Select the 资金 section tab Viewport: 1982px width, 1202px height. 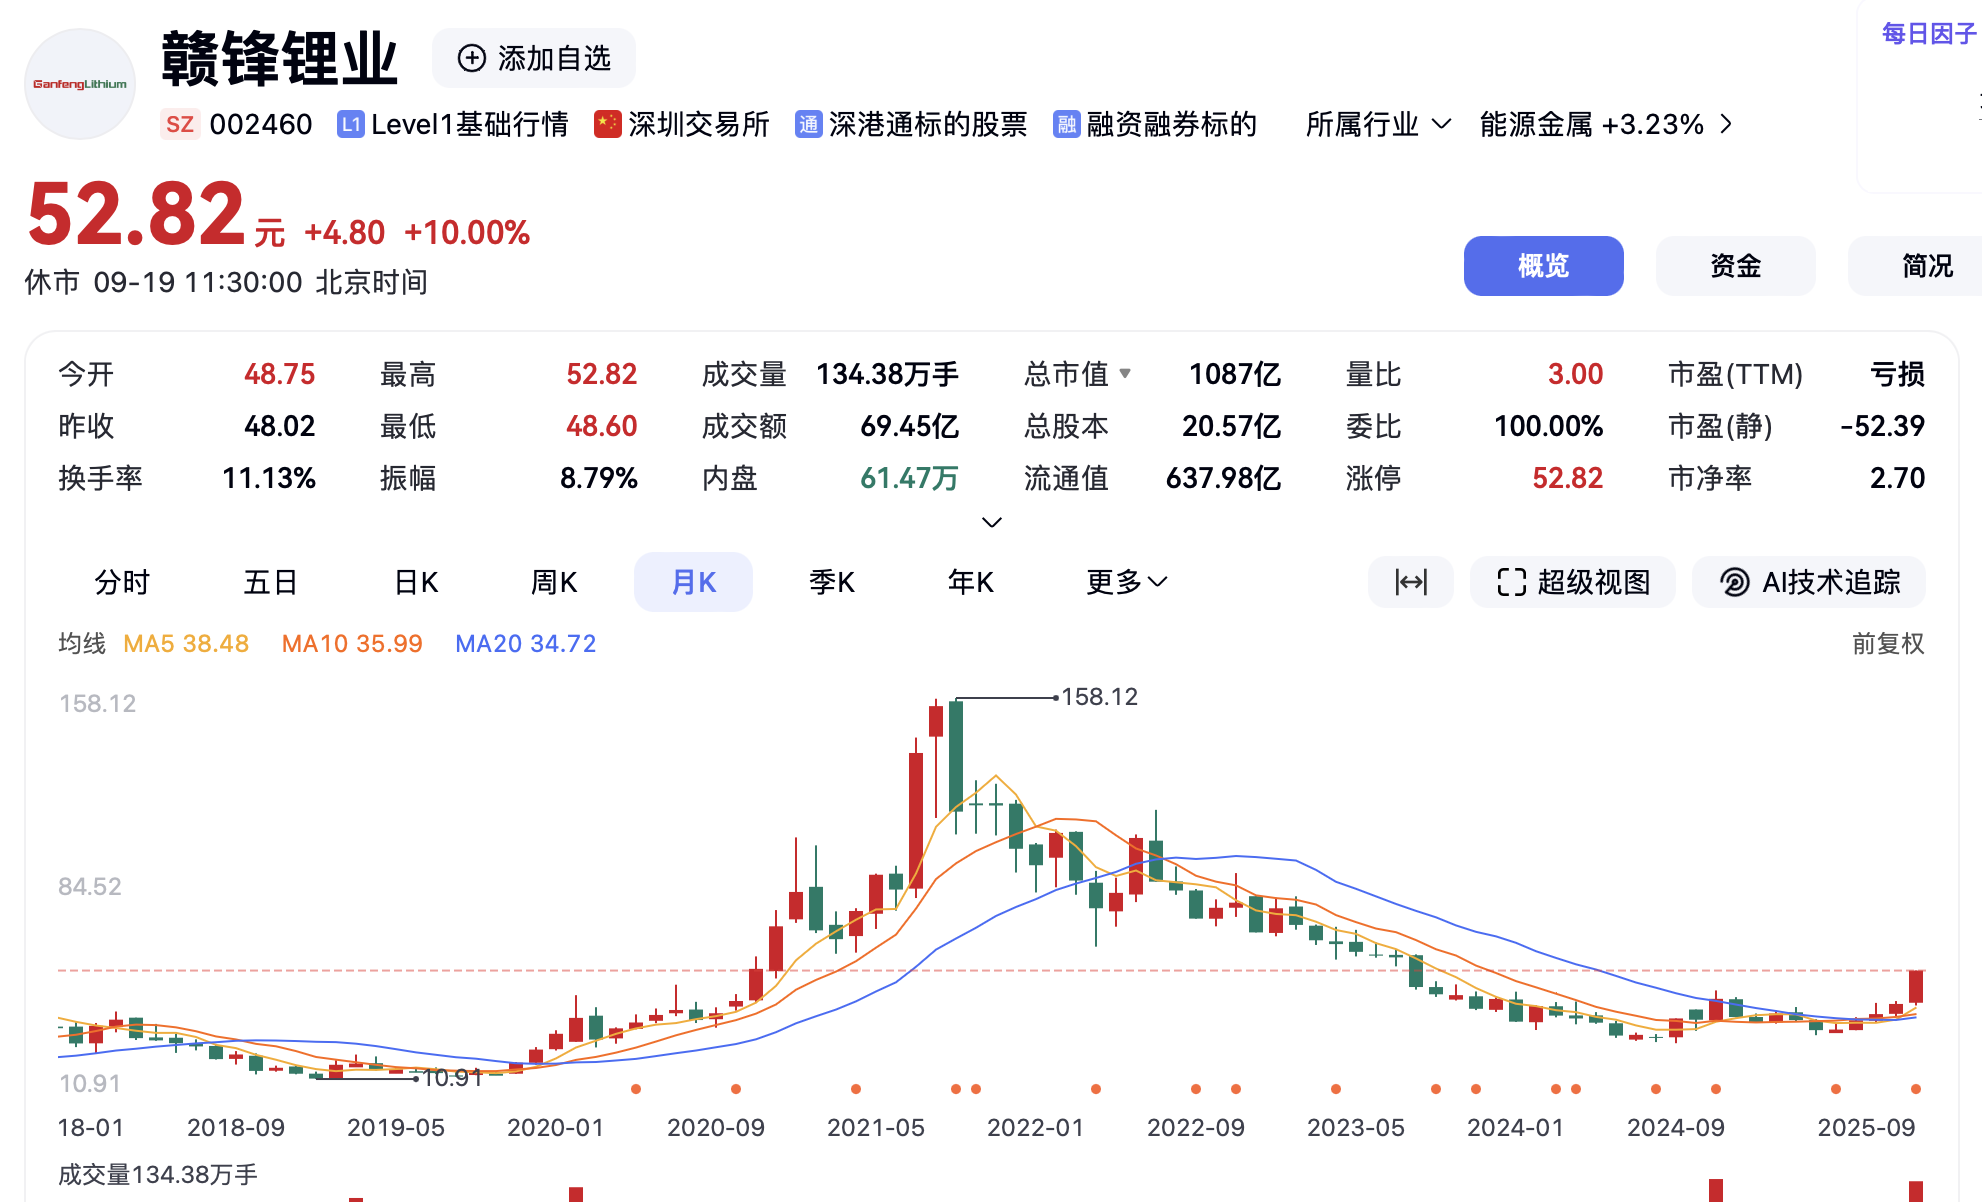(1735, 266)
